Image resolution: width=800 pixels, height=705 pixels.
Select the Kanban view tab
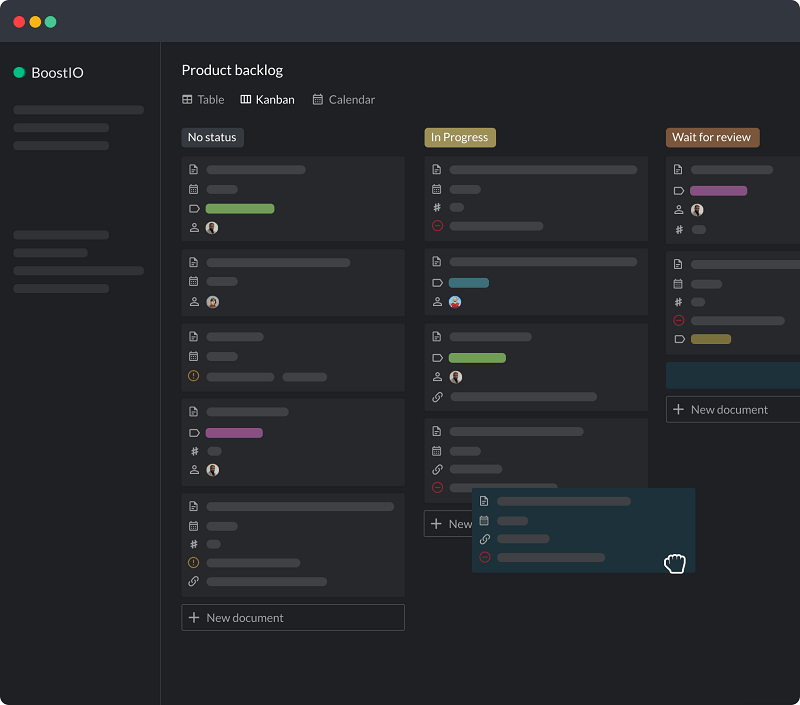coord(267,100)
